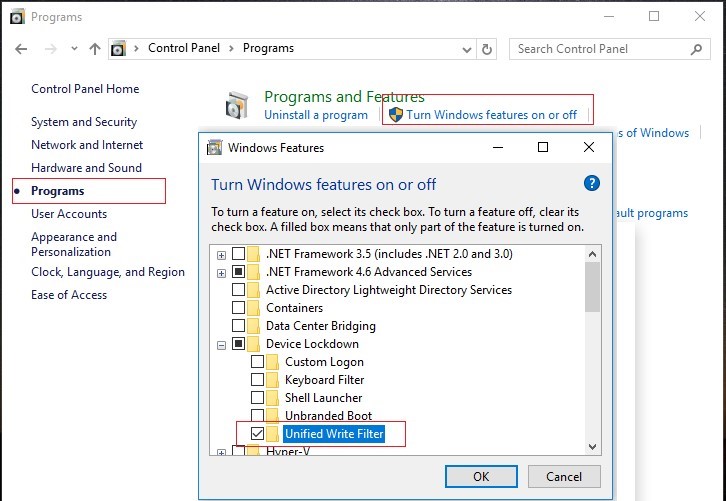Click the Uninstall a program link
Viewport: 726px width, 501px height.
[316, 115]
